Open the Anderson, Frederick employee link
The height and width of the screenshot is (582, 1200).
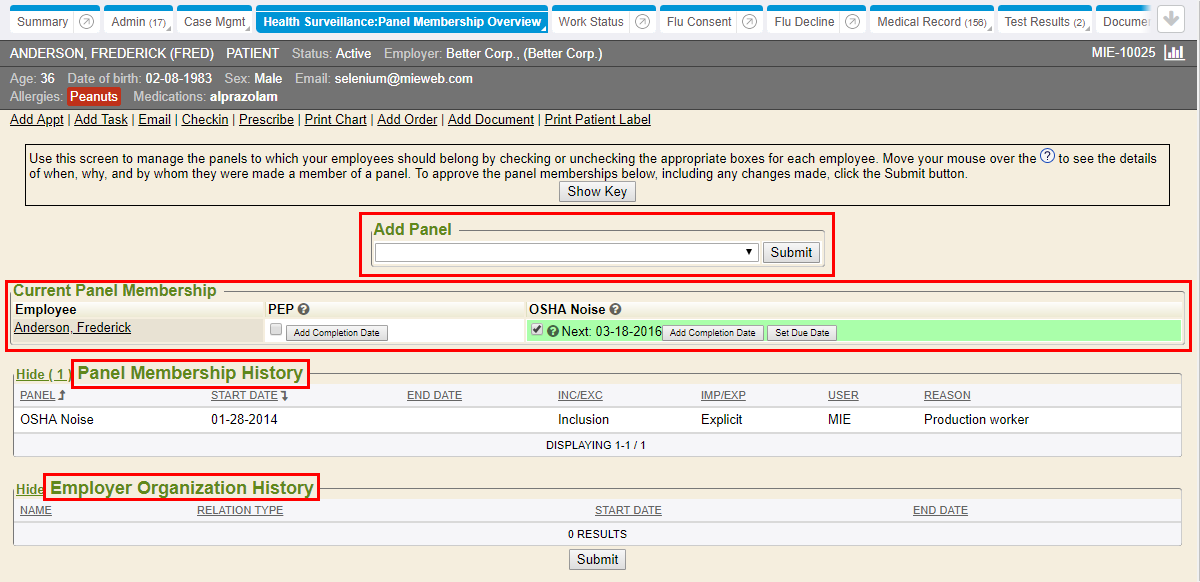[x=72, y=328]
